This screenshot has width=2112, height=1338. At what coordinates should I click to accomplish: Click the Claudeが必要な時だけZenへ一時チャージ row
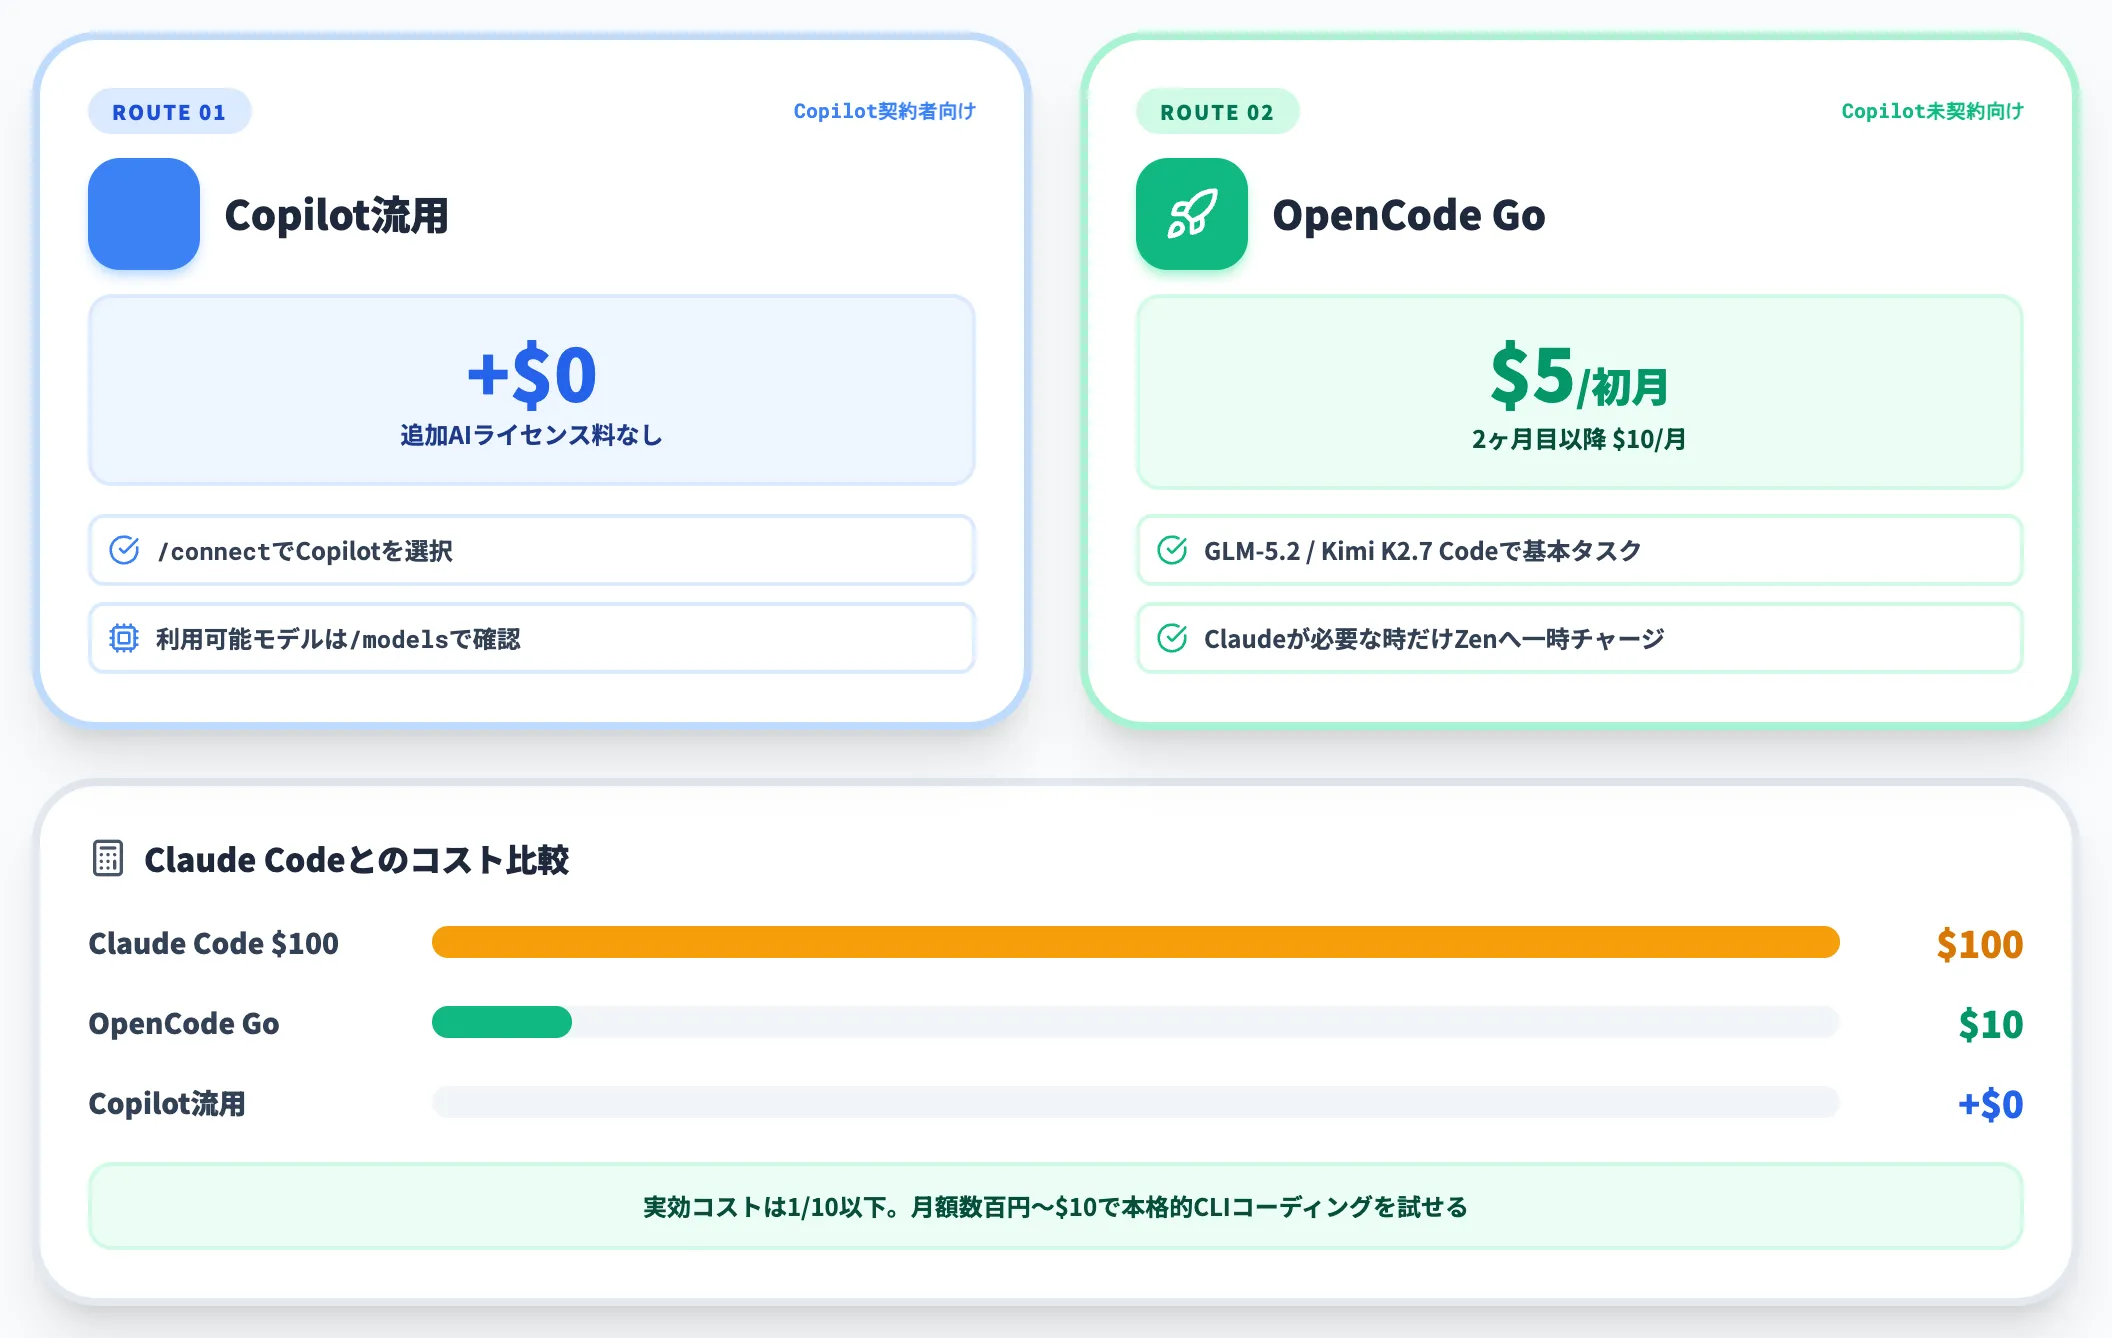click(1580, 638)
